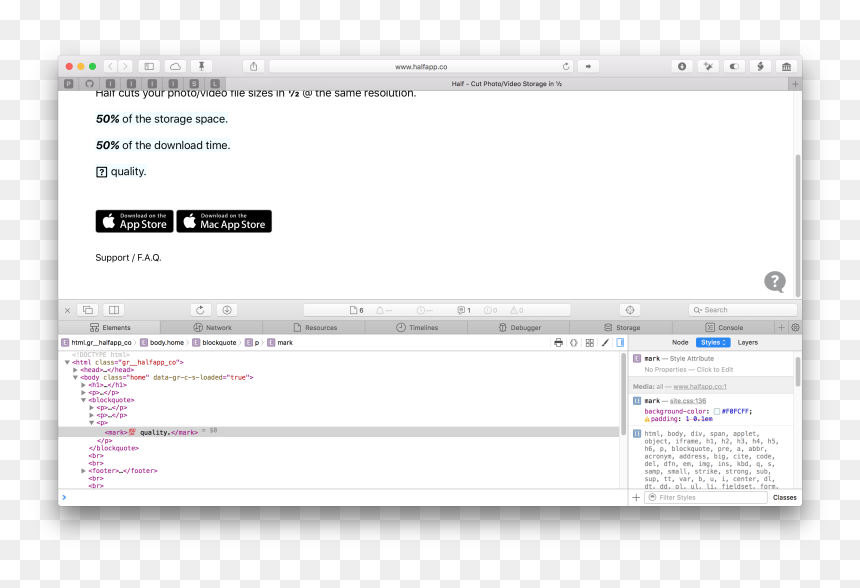The width and height of the screenshot is (860, 588).
Task: Switch to the Network tab
Action: [x=212, y=327]
